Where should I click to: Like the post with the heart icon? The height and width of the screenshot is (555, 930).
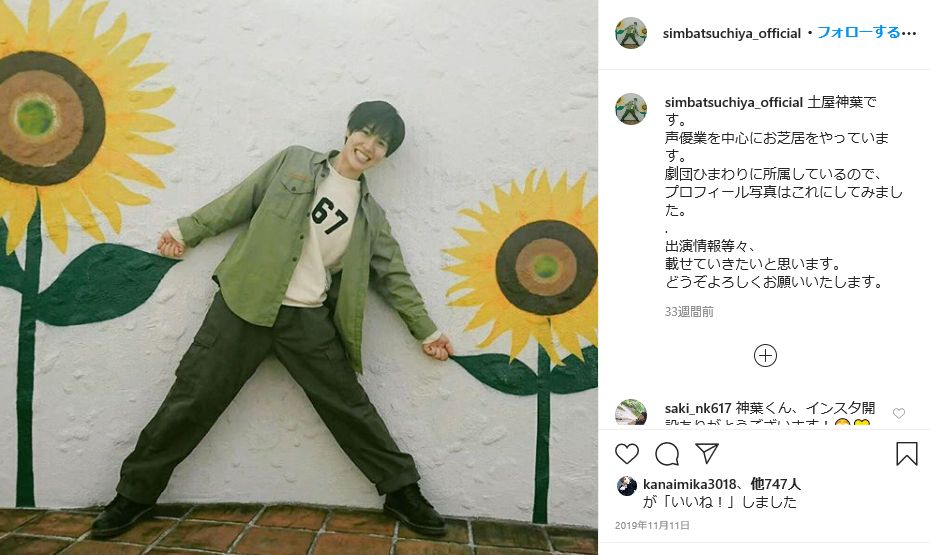[x=626, y=454]
